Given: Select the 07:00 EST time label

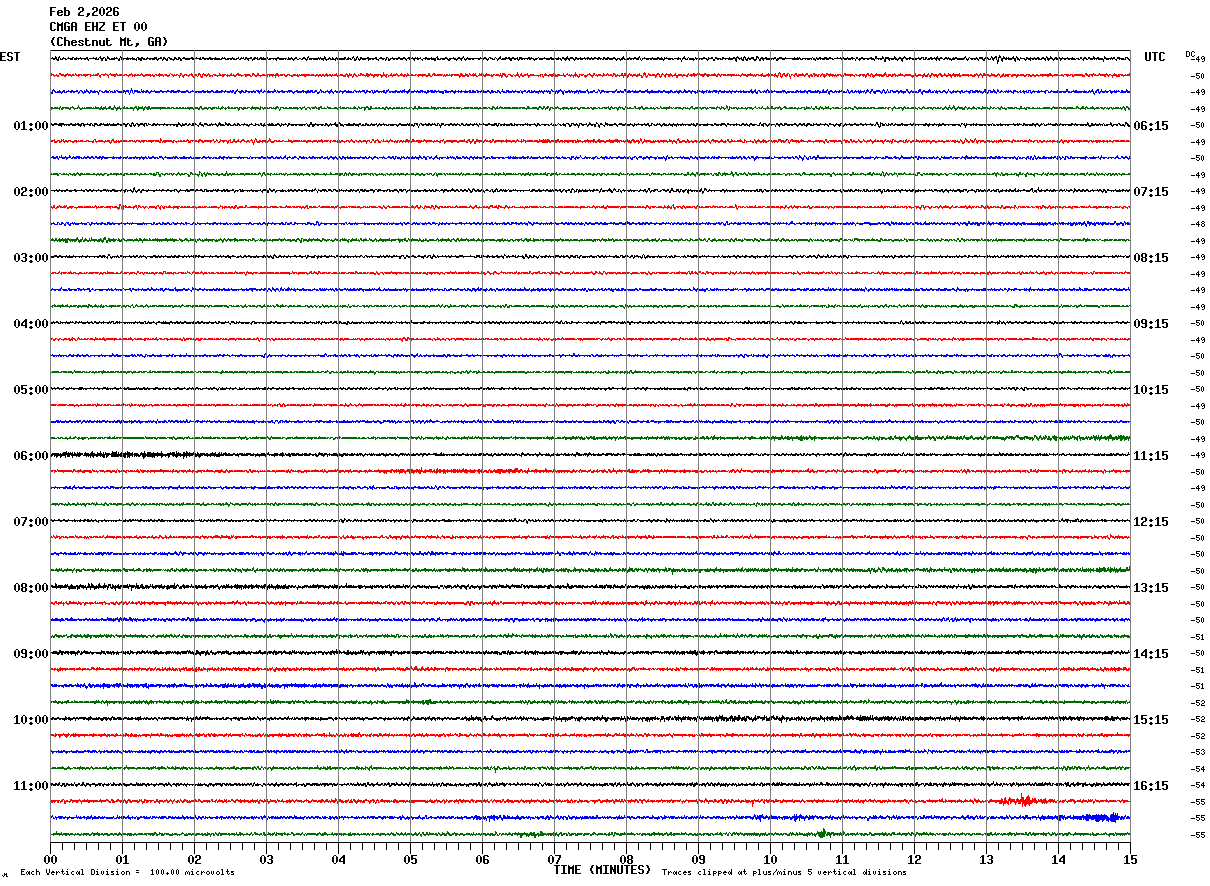Looking at the screenshot, I should [31, 522].
